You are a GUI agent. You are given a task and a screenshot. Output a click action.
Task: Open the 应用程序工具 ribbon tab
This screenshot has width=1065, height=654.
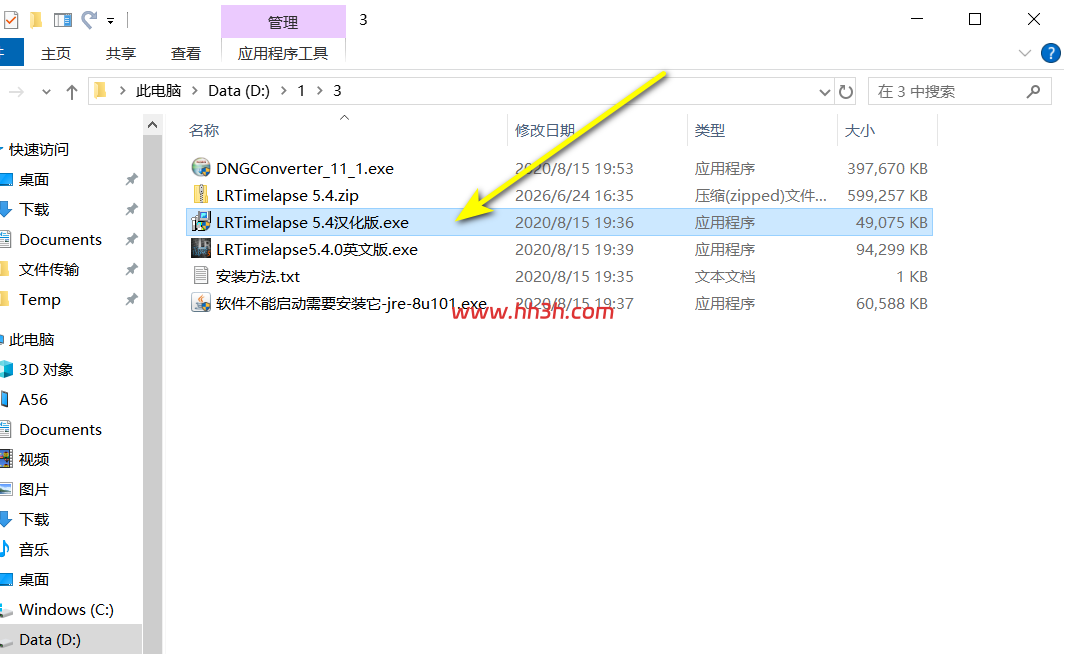click(x=283, y=54)
